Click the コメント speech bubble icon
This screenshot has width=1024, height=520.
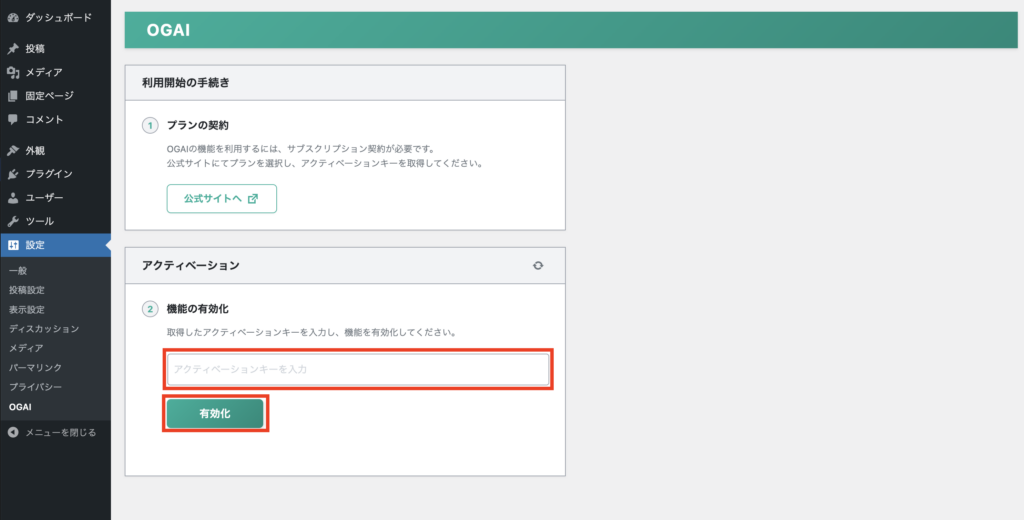point(12,120)
